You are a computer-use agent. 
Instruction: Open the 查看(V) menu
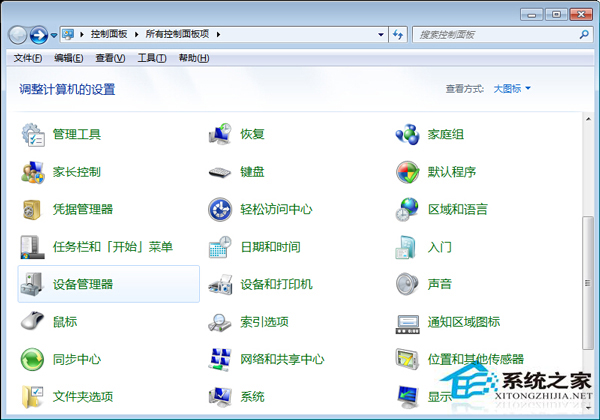(110, 58)
